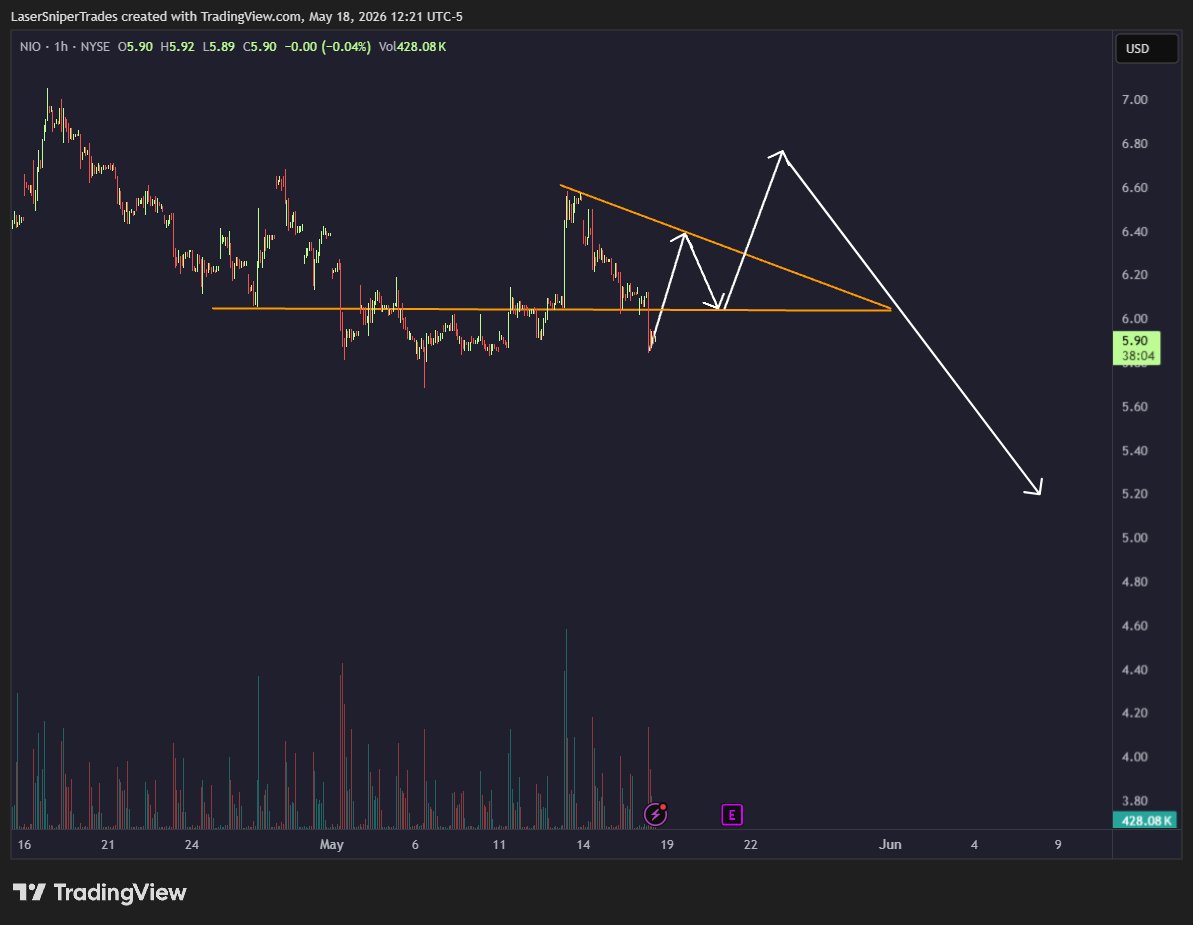The height and width of the screenshot is (925, 1193).
Task: Click the 5.00 price axis label
Action: 1134,538
